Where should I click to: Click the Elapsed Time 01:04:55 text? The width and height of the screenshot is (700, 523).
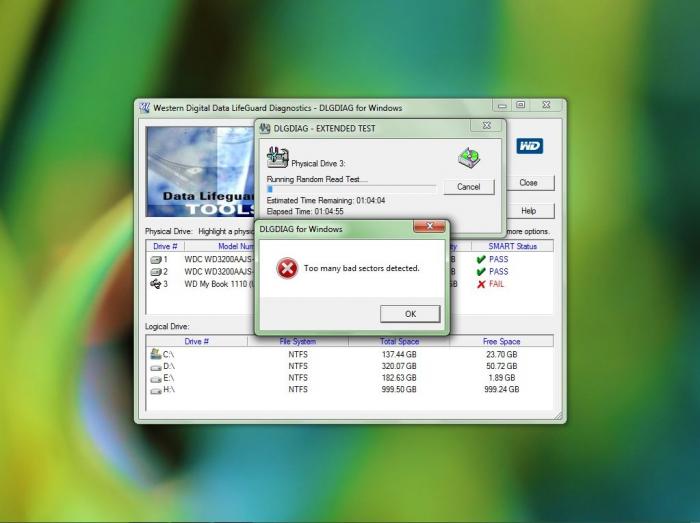pyautogui.click(x=305, y=212)
